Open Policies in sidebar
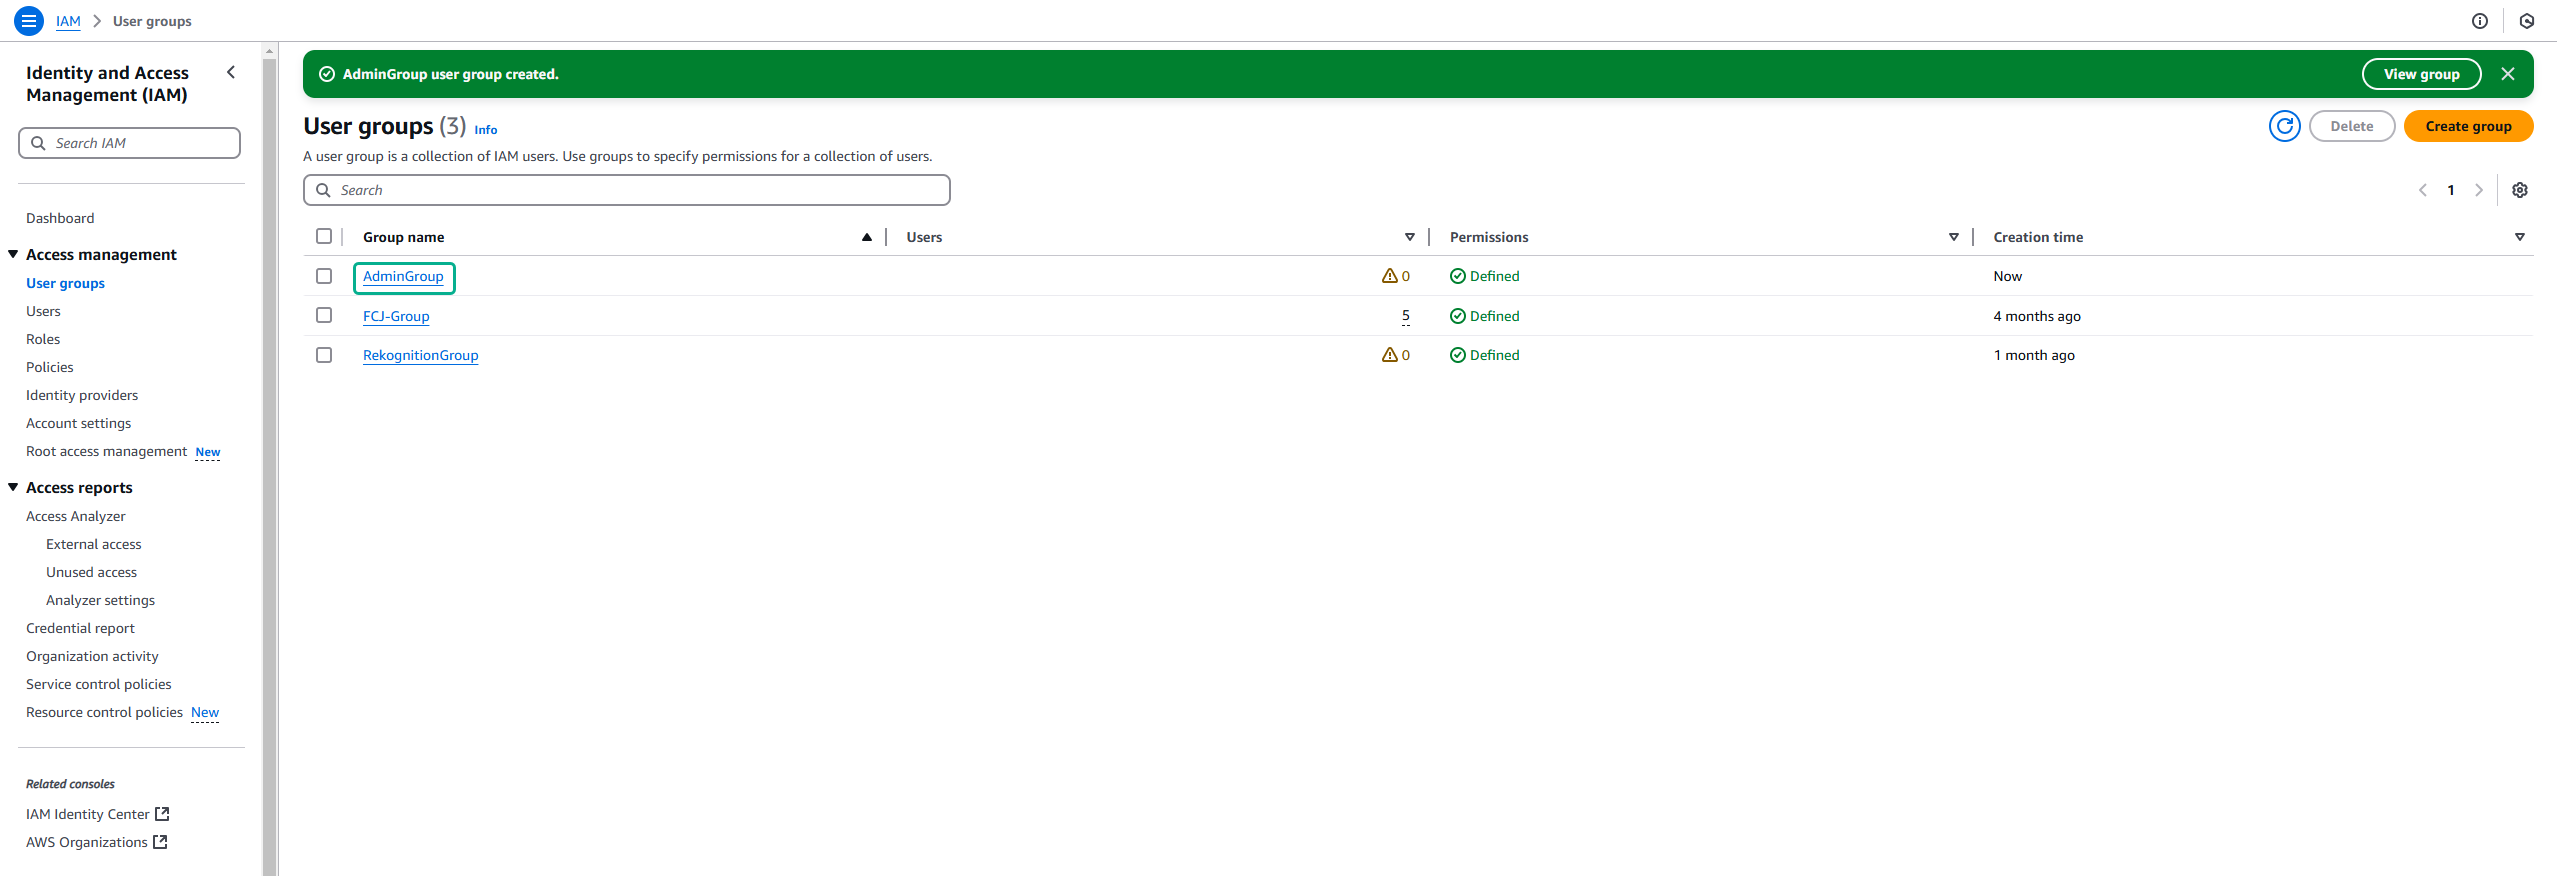This screenshot has width=2557, height=876. click(50, 367)
